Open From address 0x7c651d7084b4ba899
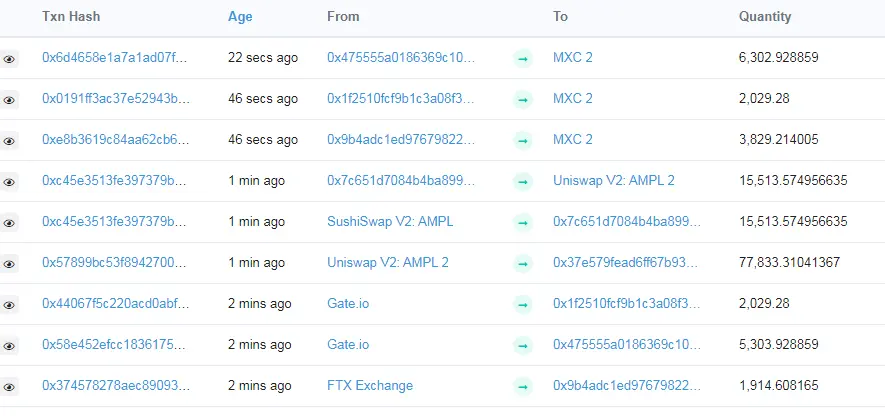This screenshot has height=417, width=885. click(x=401, y=181)
